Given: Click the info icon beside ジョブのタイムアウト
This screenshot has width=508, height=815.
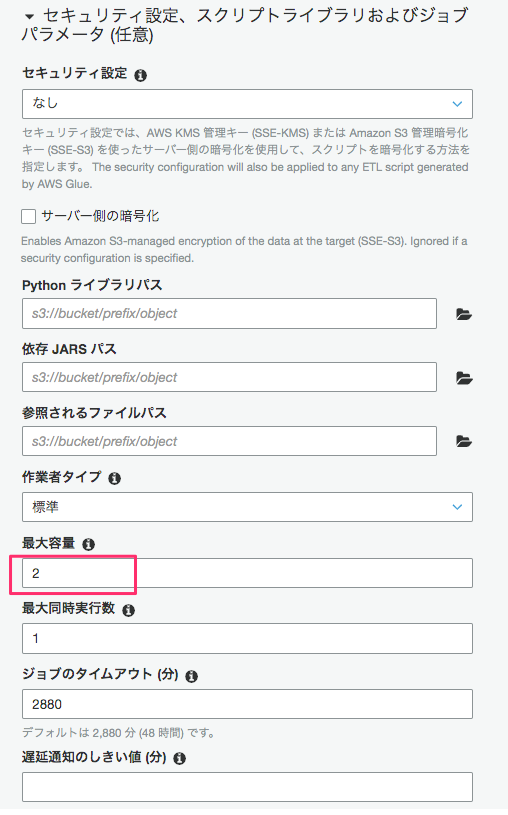Looking at the screenshot, I should click(x=191, y=676).
